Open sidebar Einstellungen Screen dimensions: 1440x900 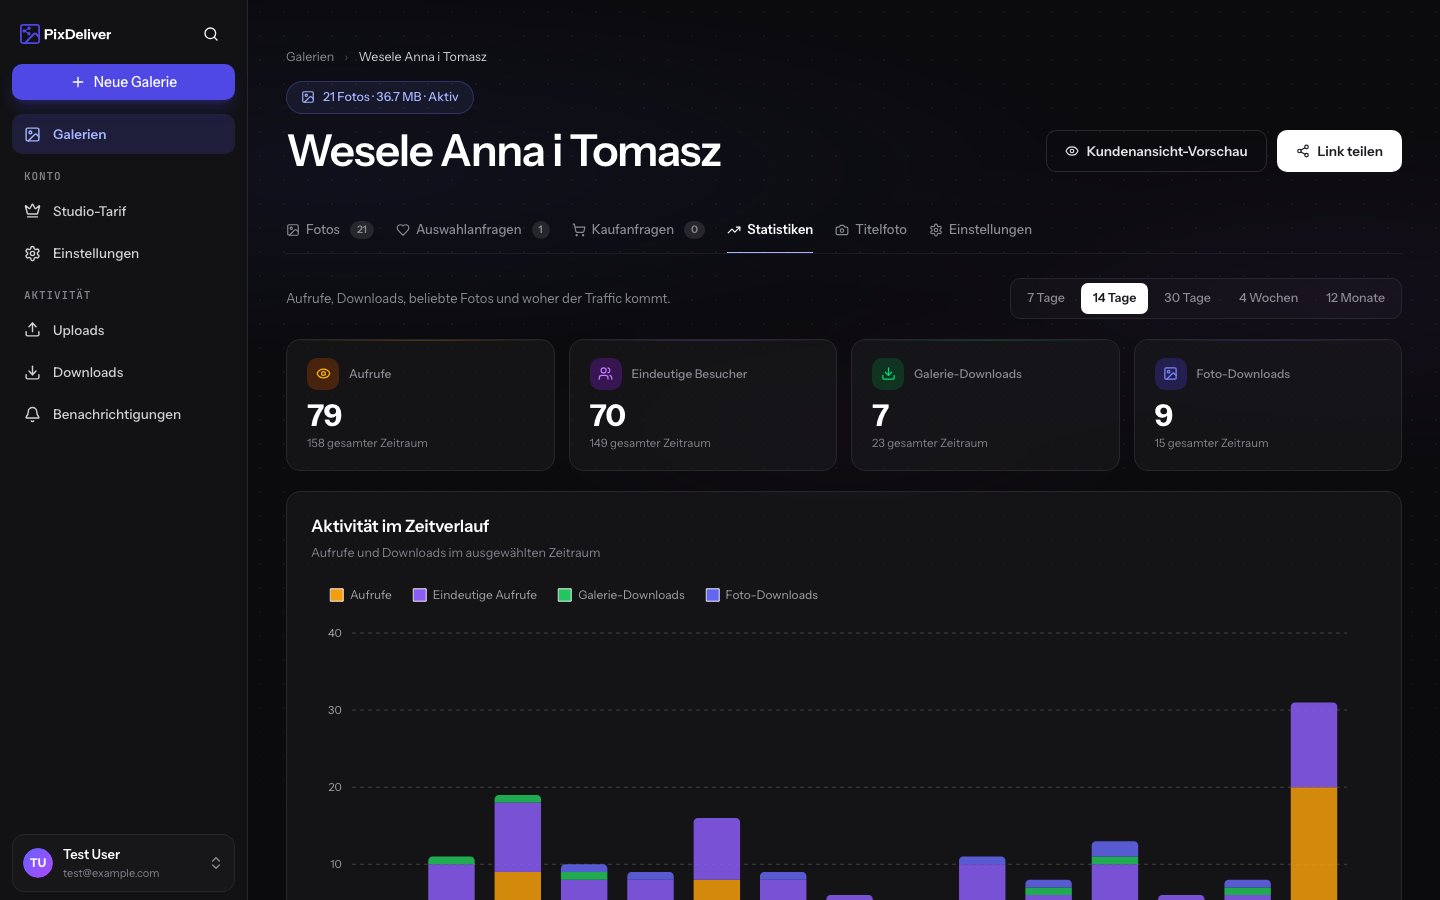pyautogui.click(x=123, y=253)
